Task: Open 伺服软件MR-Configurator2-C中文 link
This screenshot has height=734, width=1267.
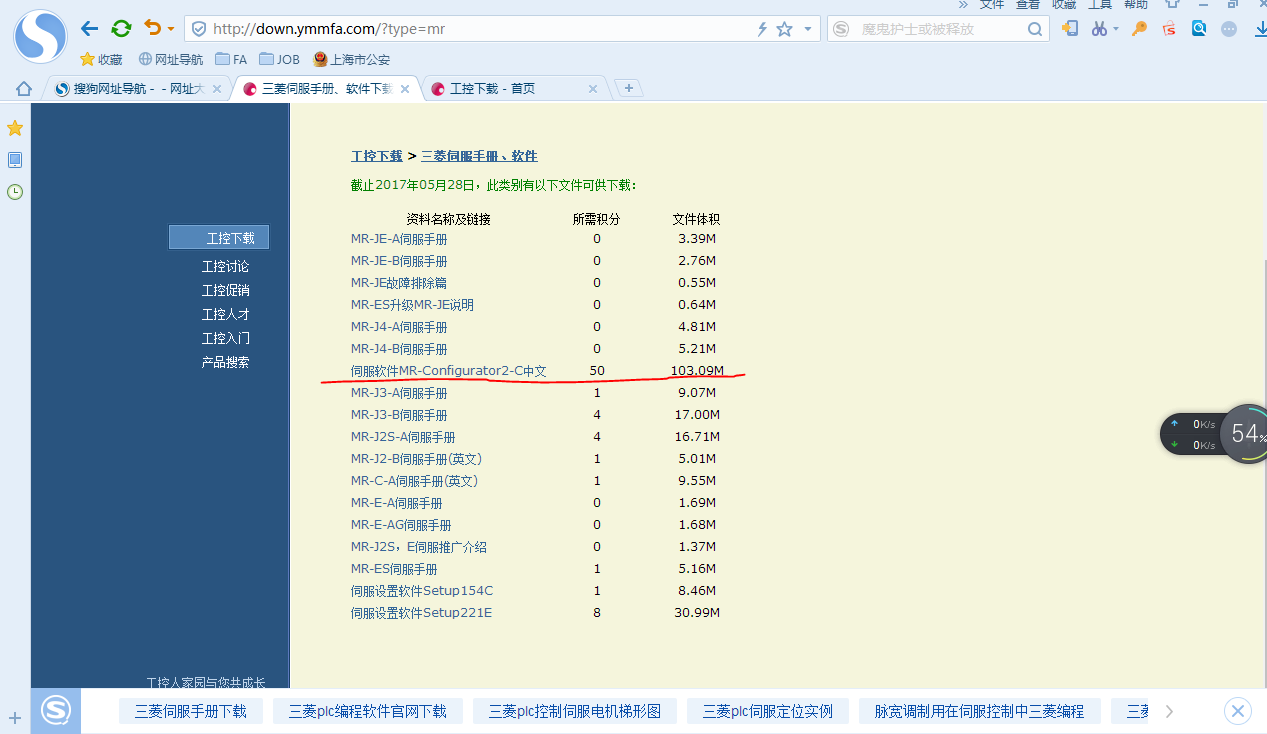Action: pyautogui.click(x=448, y=371)
